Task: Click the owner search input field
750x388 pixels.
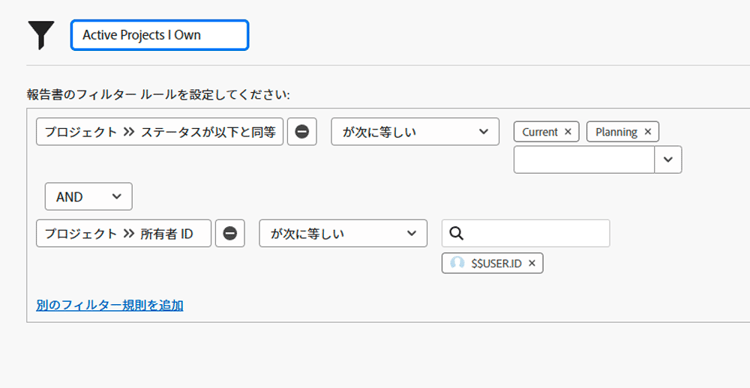Action: [526, 233]
